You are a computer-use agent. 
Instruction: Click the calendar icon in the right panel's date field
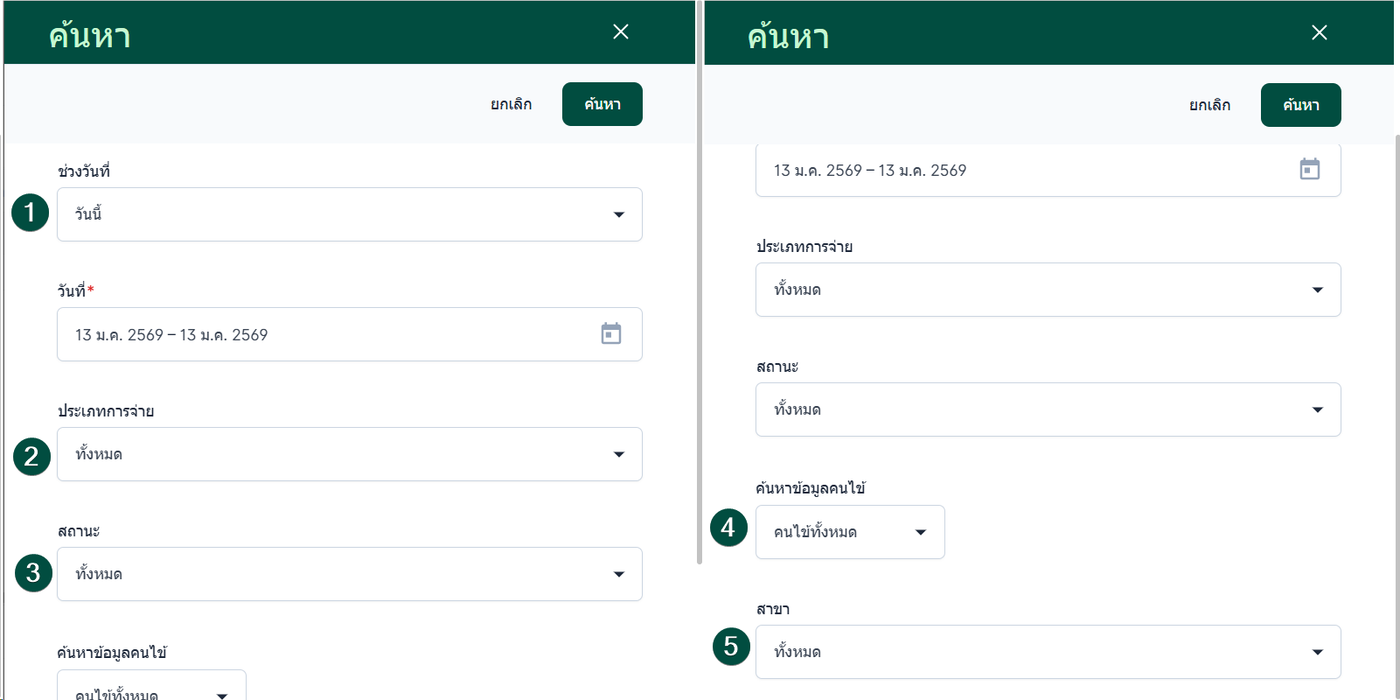(x=1309, y=170)
